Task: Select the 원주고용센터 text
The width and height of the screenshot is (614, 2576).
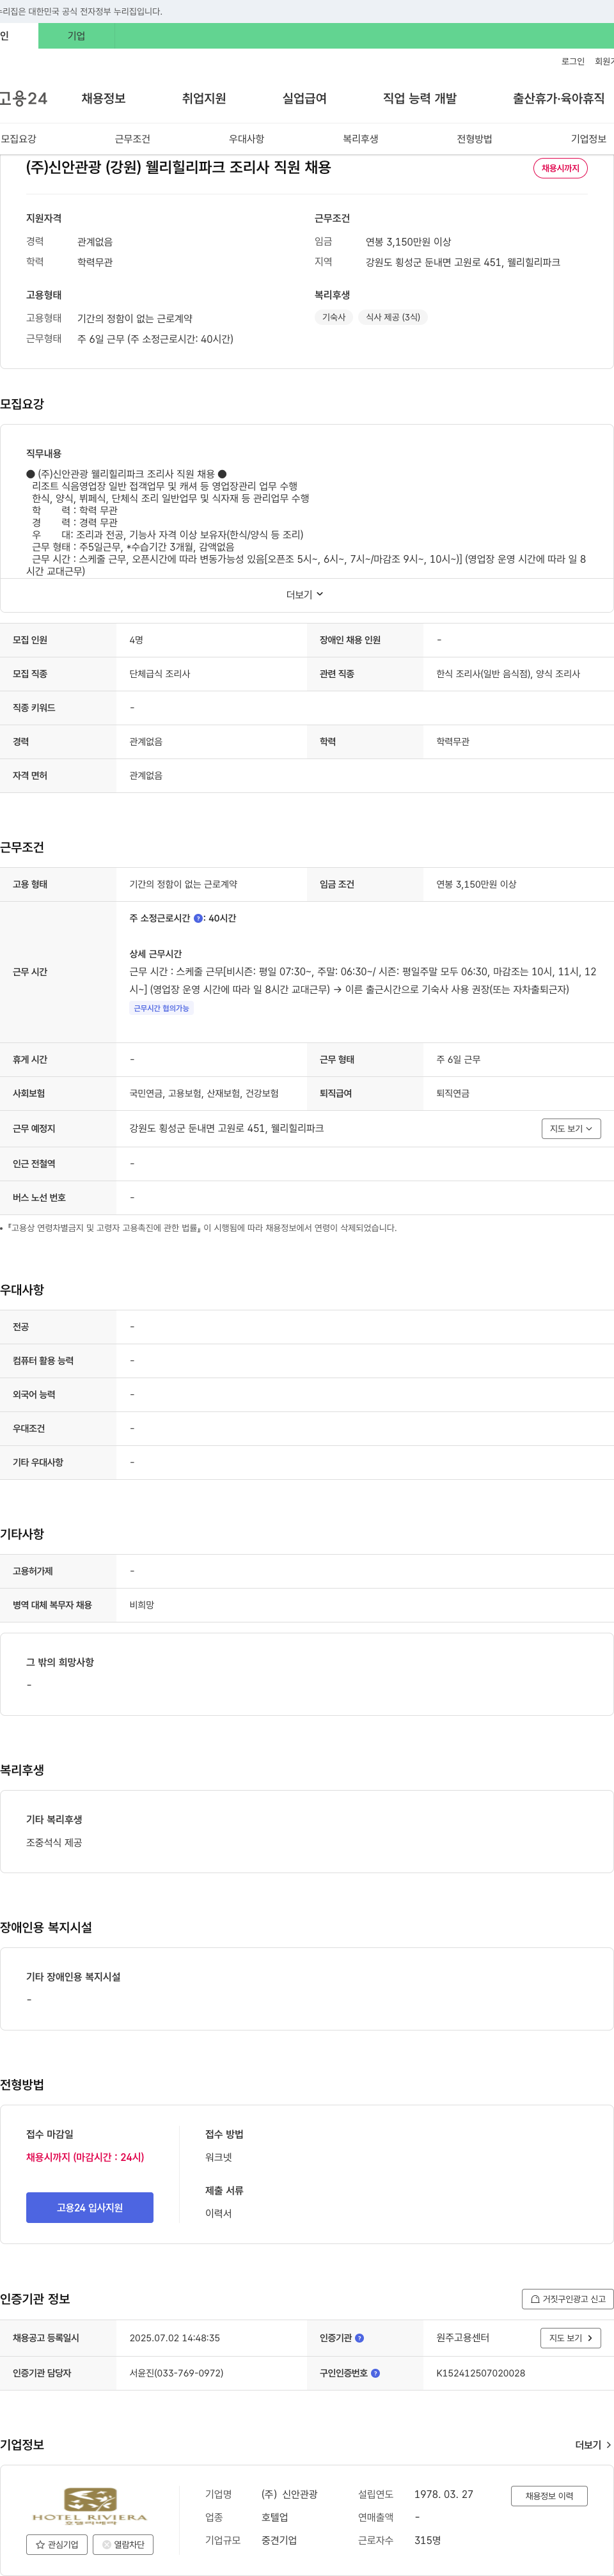Action: point(463,2338)
